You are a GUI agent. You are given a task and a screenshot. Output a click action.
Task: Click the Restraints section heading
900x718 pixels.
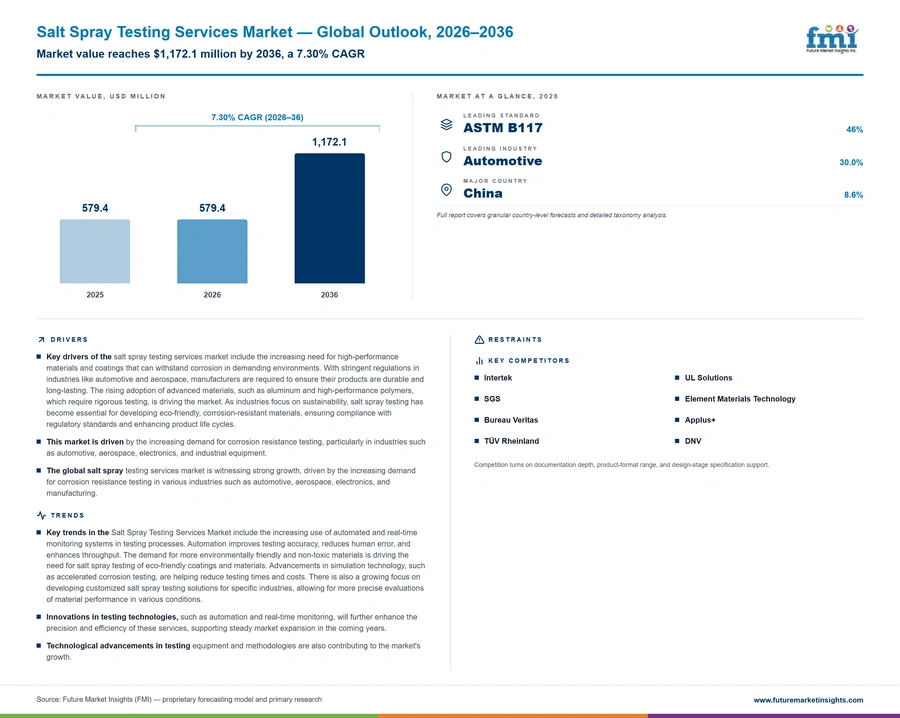point(515,340)
